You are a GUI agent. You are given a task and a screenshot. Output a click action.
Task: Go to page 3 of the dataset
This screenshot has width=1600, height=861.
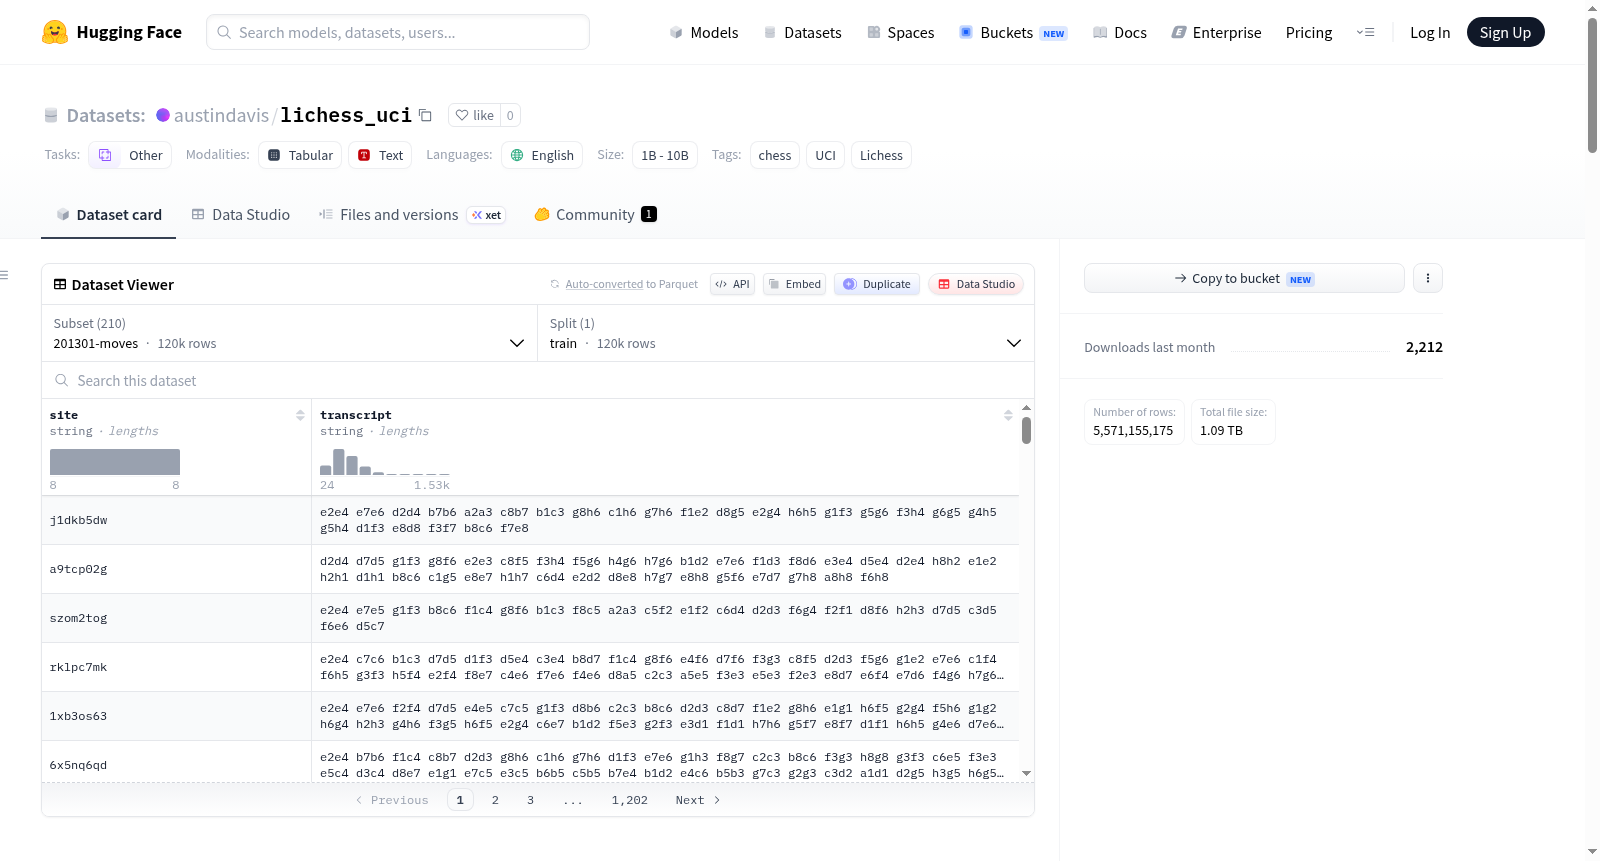coord(530,800)
